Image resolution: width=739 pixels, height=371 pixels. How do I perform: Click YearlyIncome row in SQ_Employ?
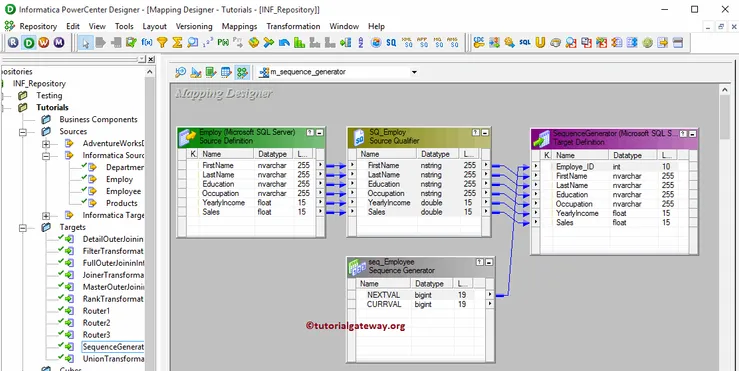tap(419, 203)
